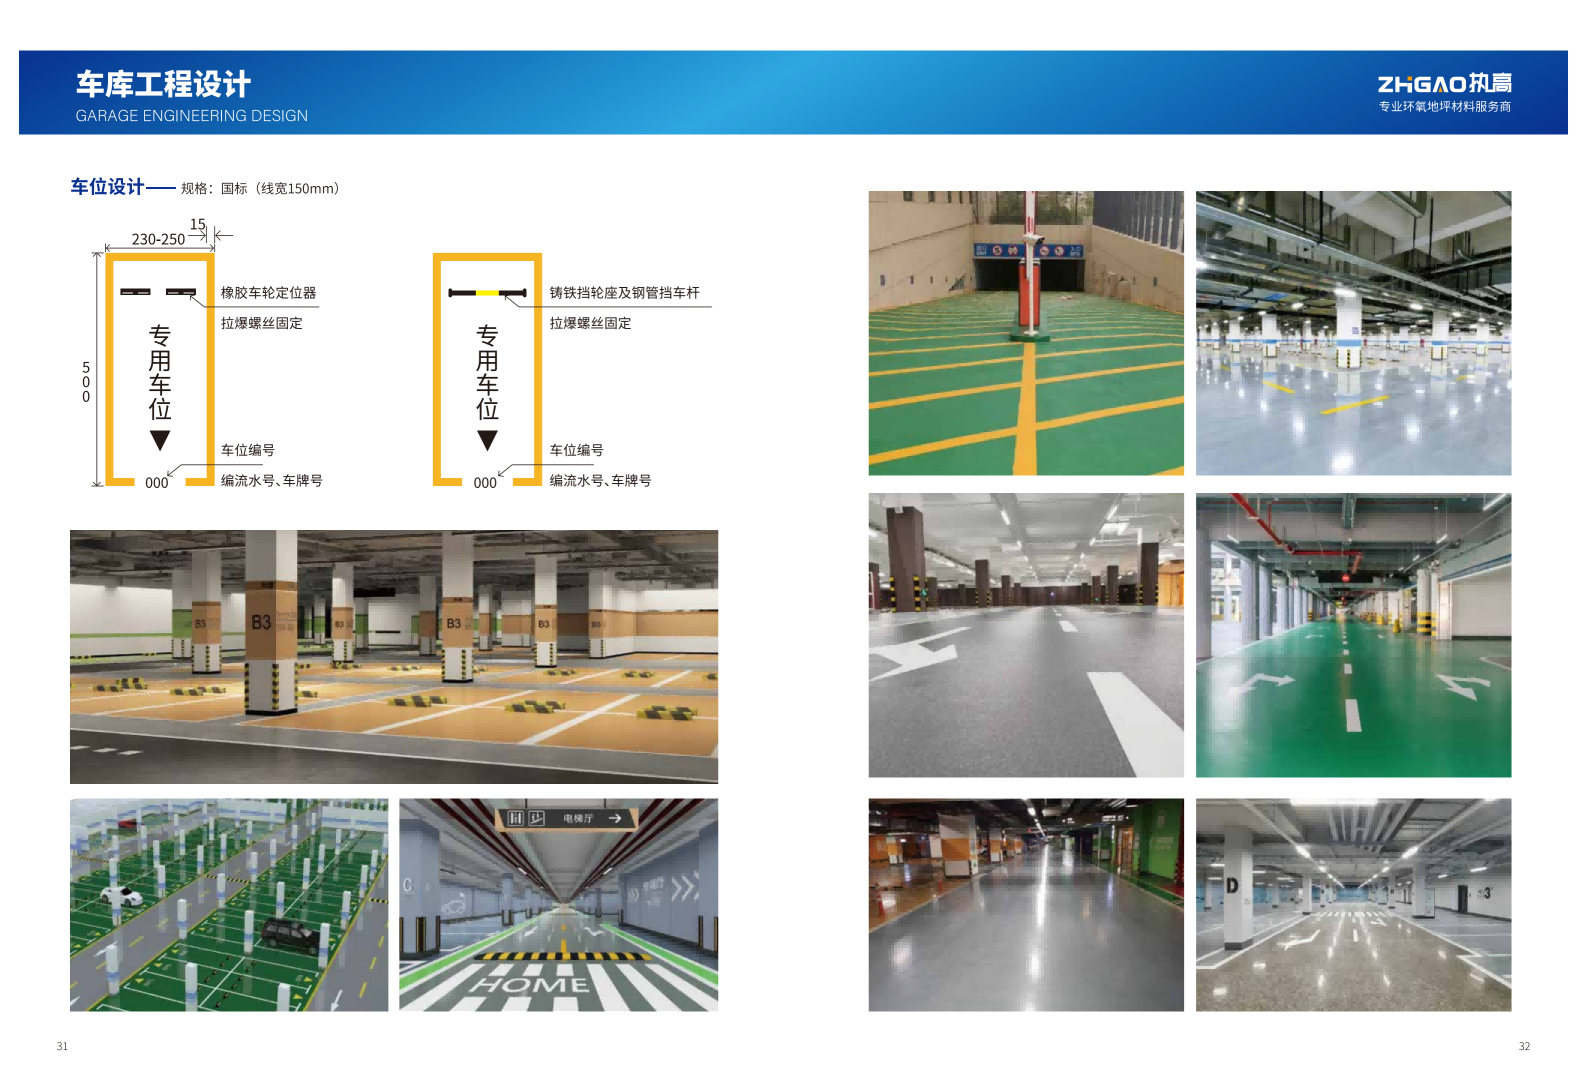Click the ZHGAO logo in the header

(x=1444, y=85)
